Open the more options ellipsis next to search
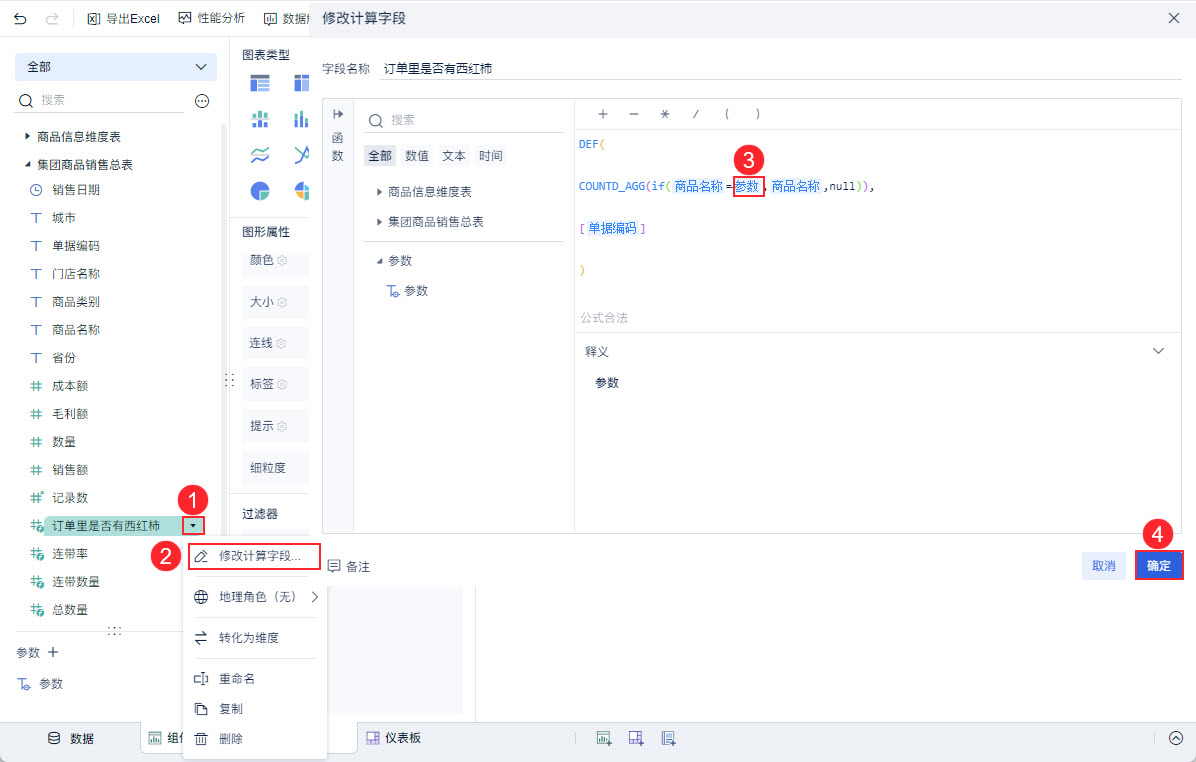1196x762 pixels. 202,101
